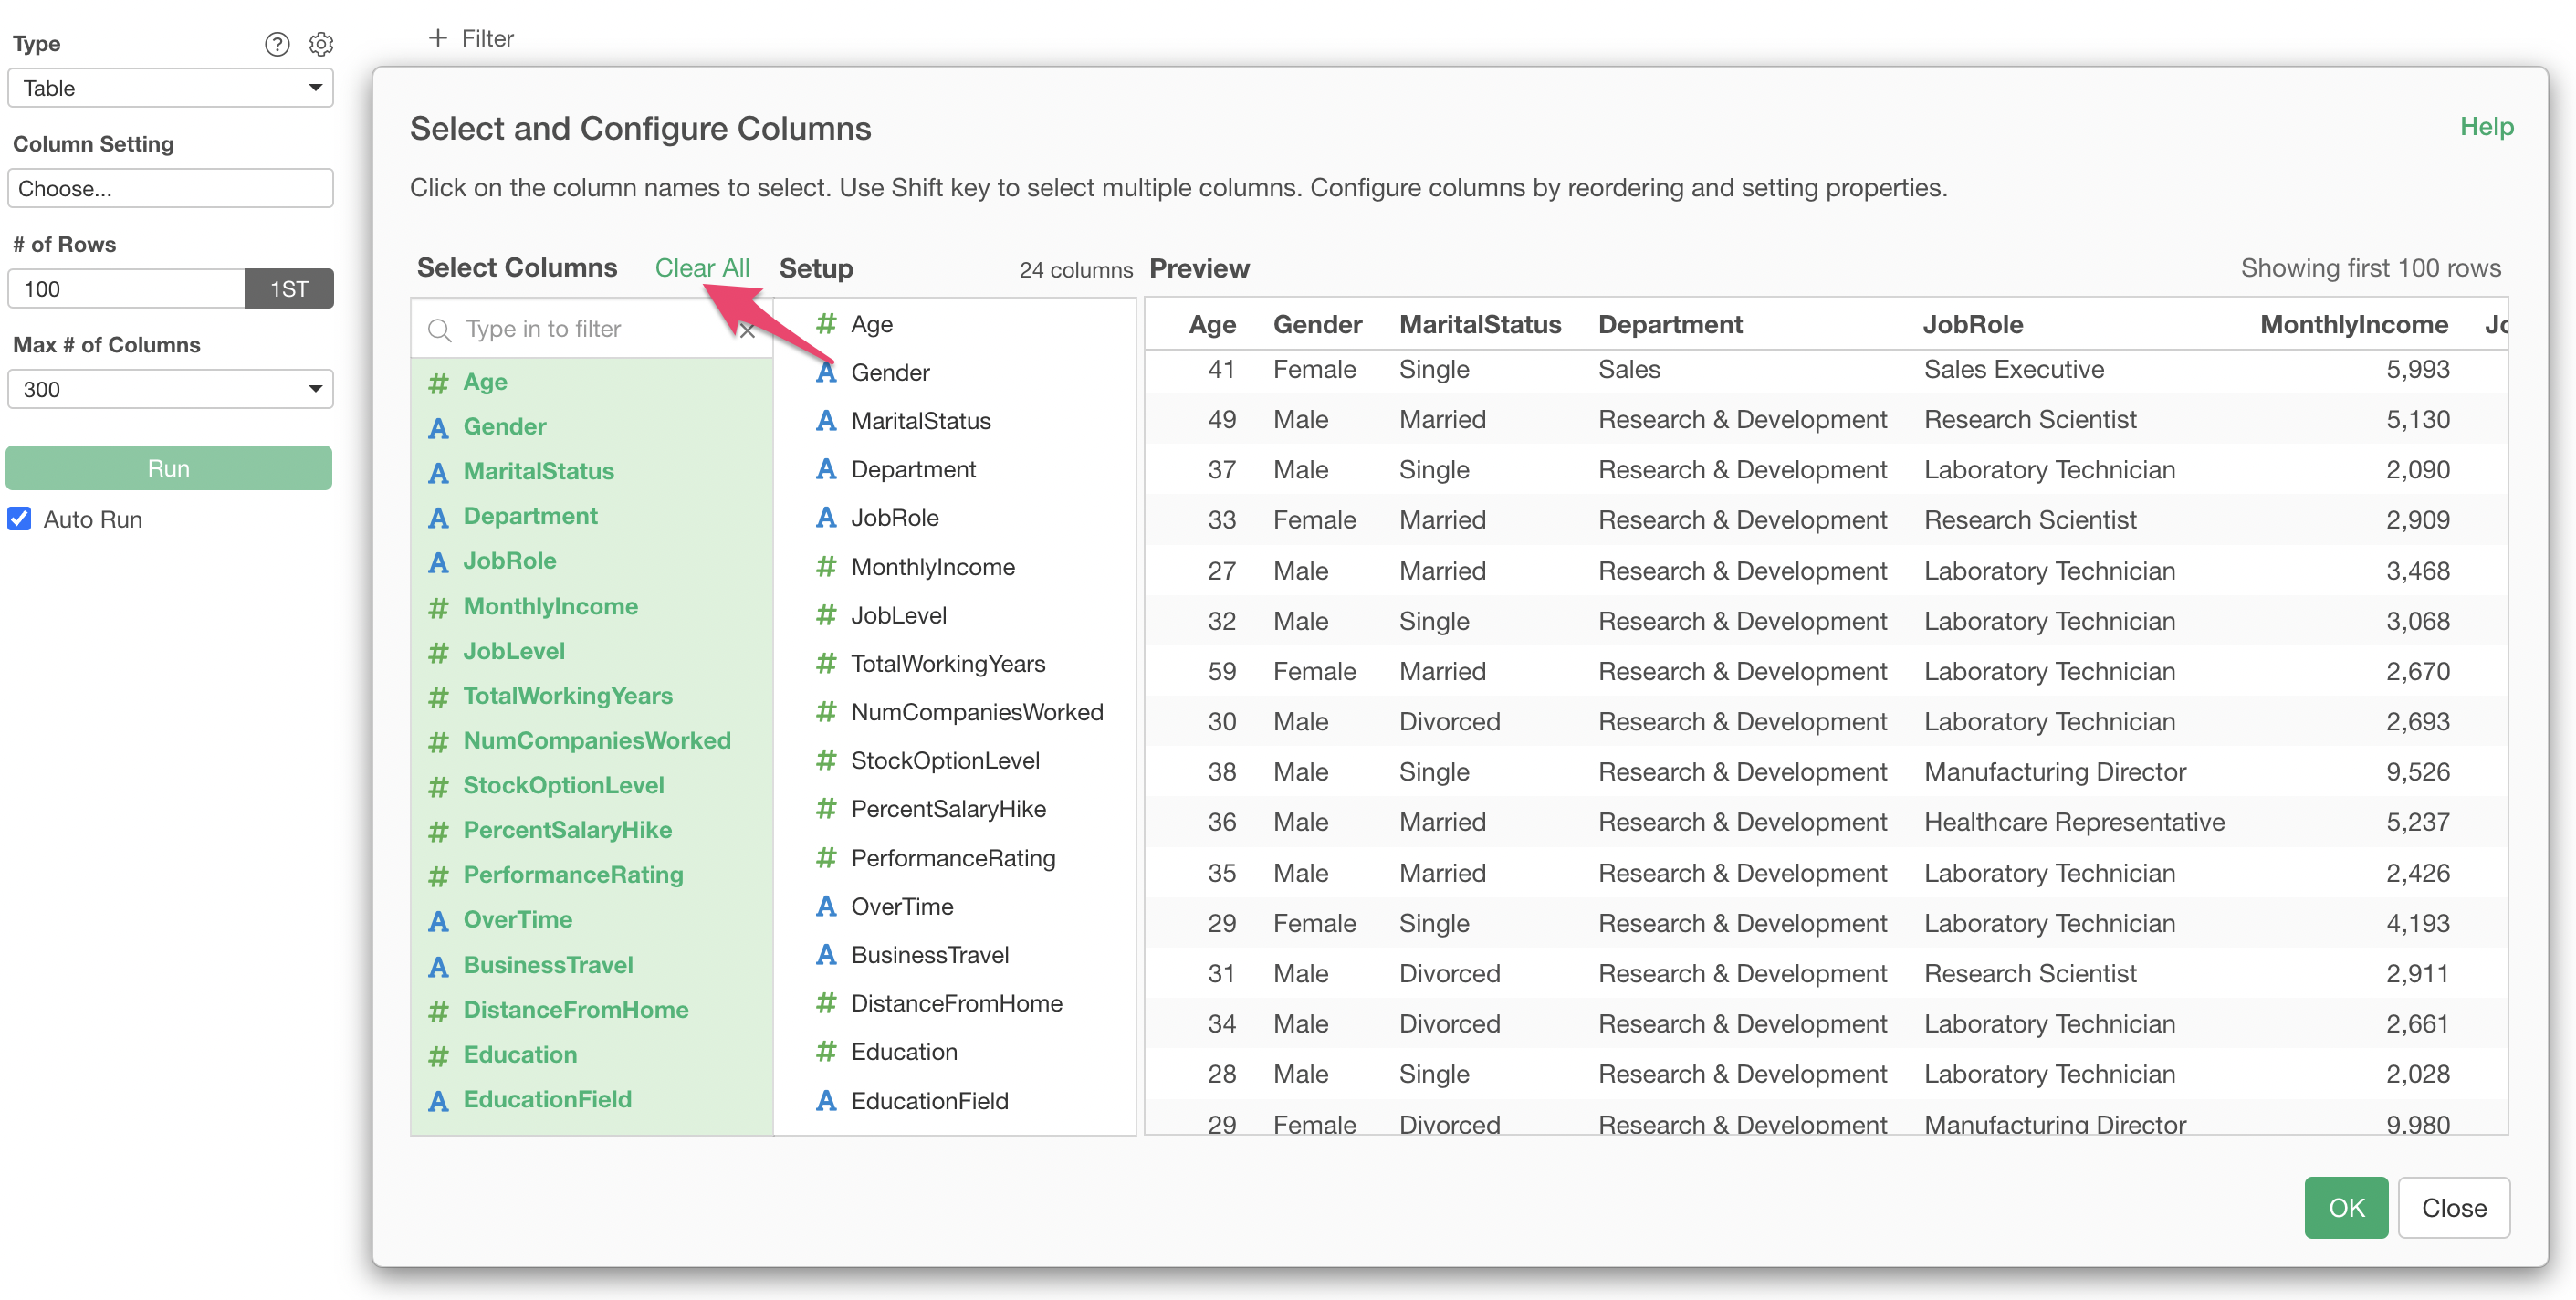This screenshot has width=2576, height=1300.
Task: Select JobRole in the Setup list
Action: [x=894, y=518]
